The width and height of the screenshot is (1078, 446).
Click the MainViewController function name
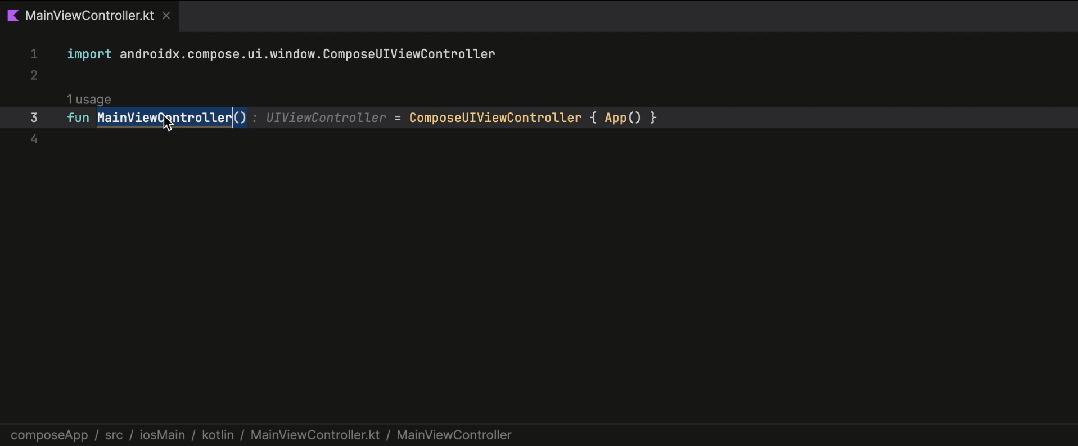coord(164,118)
